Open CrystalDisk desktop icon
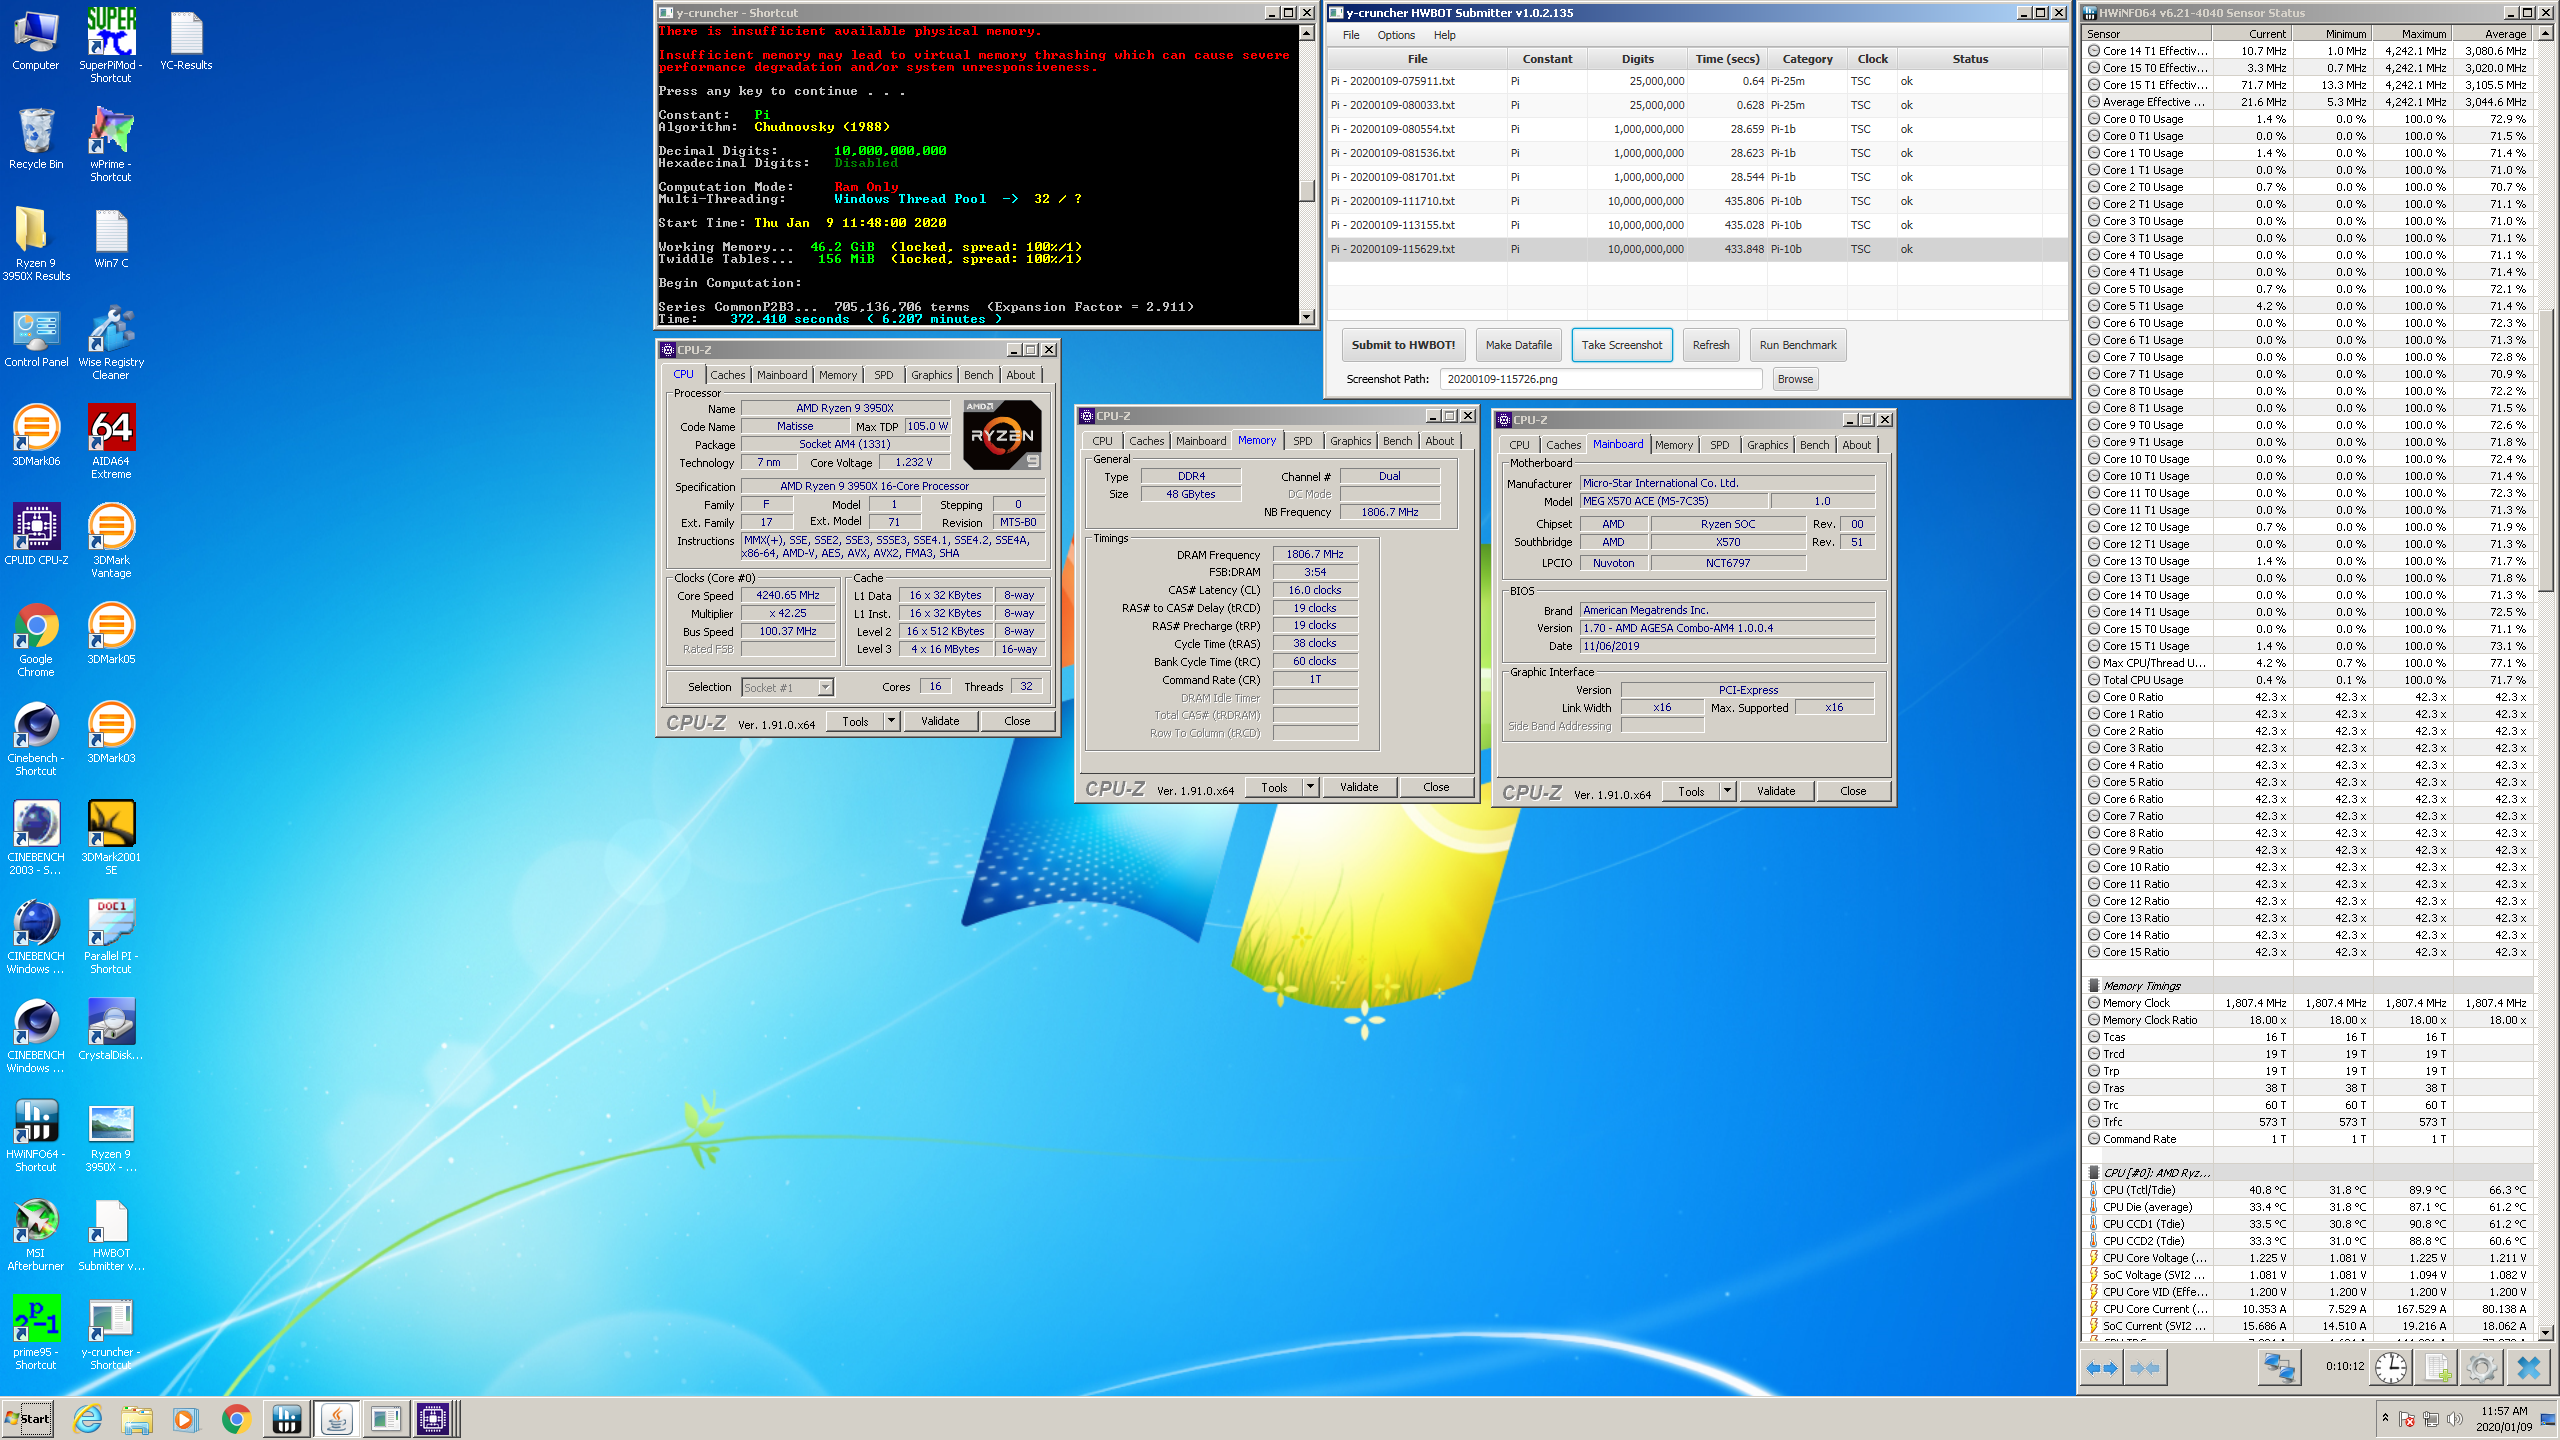 (111, 1030)
